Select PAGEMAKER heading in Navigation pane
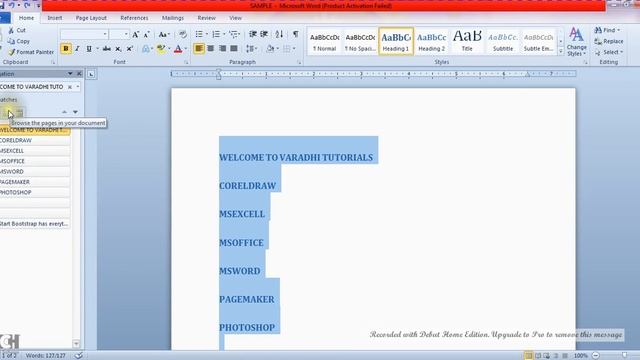 coord(35,182)
